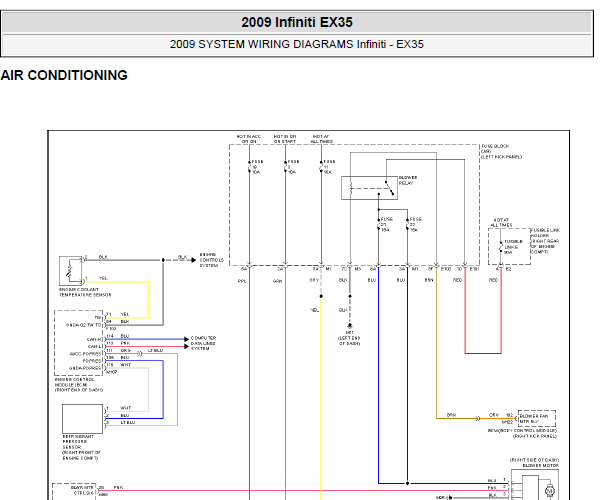The width and height of the screenshot is (600, 500).
Task: Click the splice dot joining the two blue wires
Action: click(x=408, y=483)
